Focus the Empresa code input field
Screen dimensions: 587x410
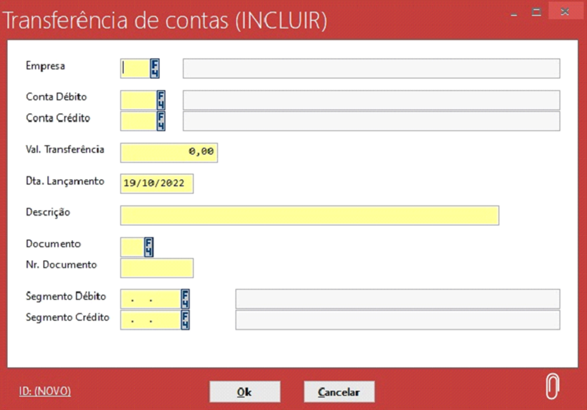135,69
